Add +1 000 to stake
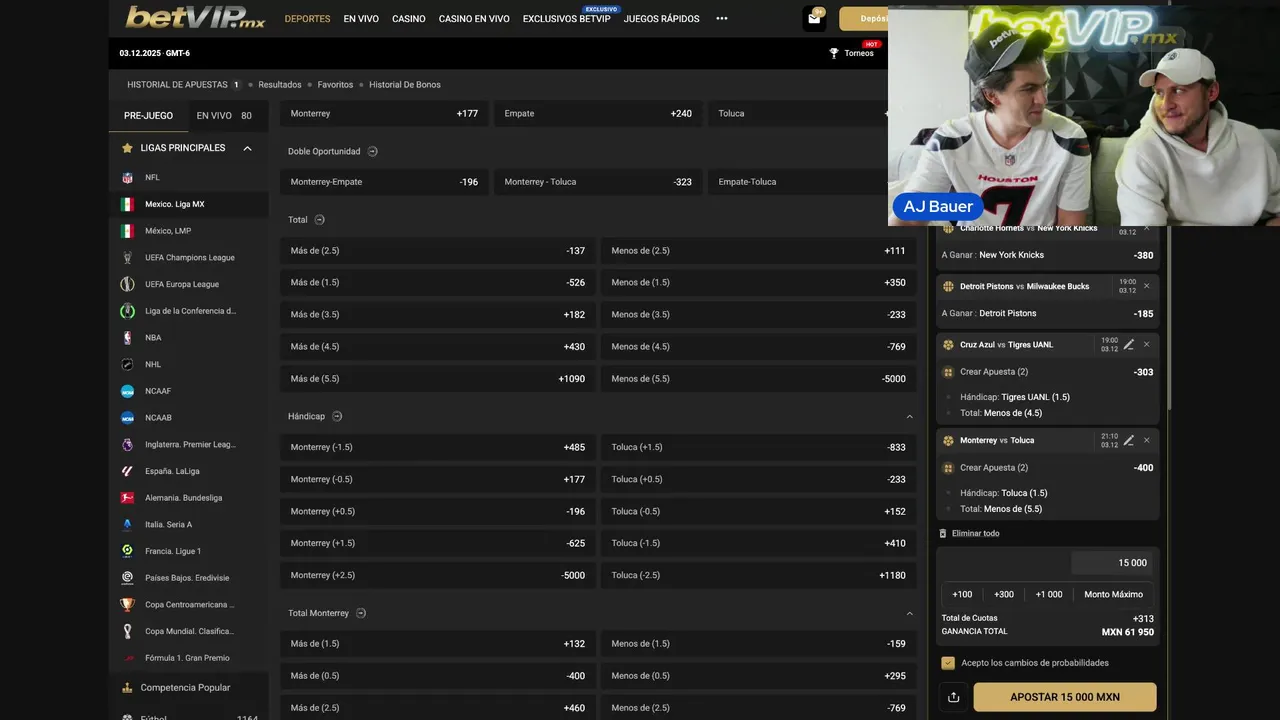1280x720 pixels. pos(1049,594)
